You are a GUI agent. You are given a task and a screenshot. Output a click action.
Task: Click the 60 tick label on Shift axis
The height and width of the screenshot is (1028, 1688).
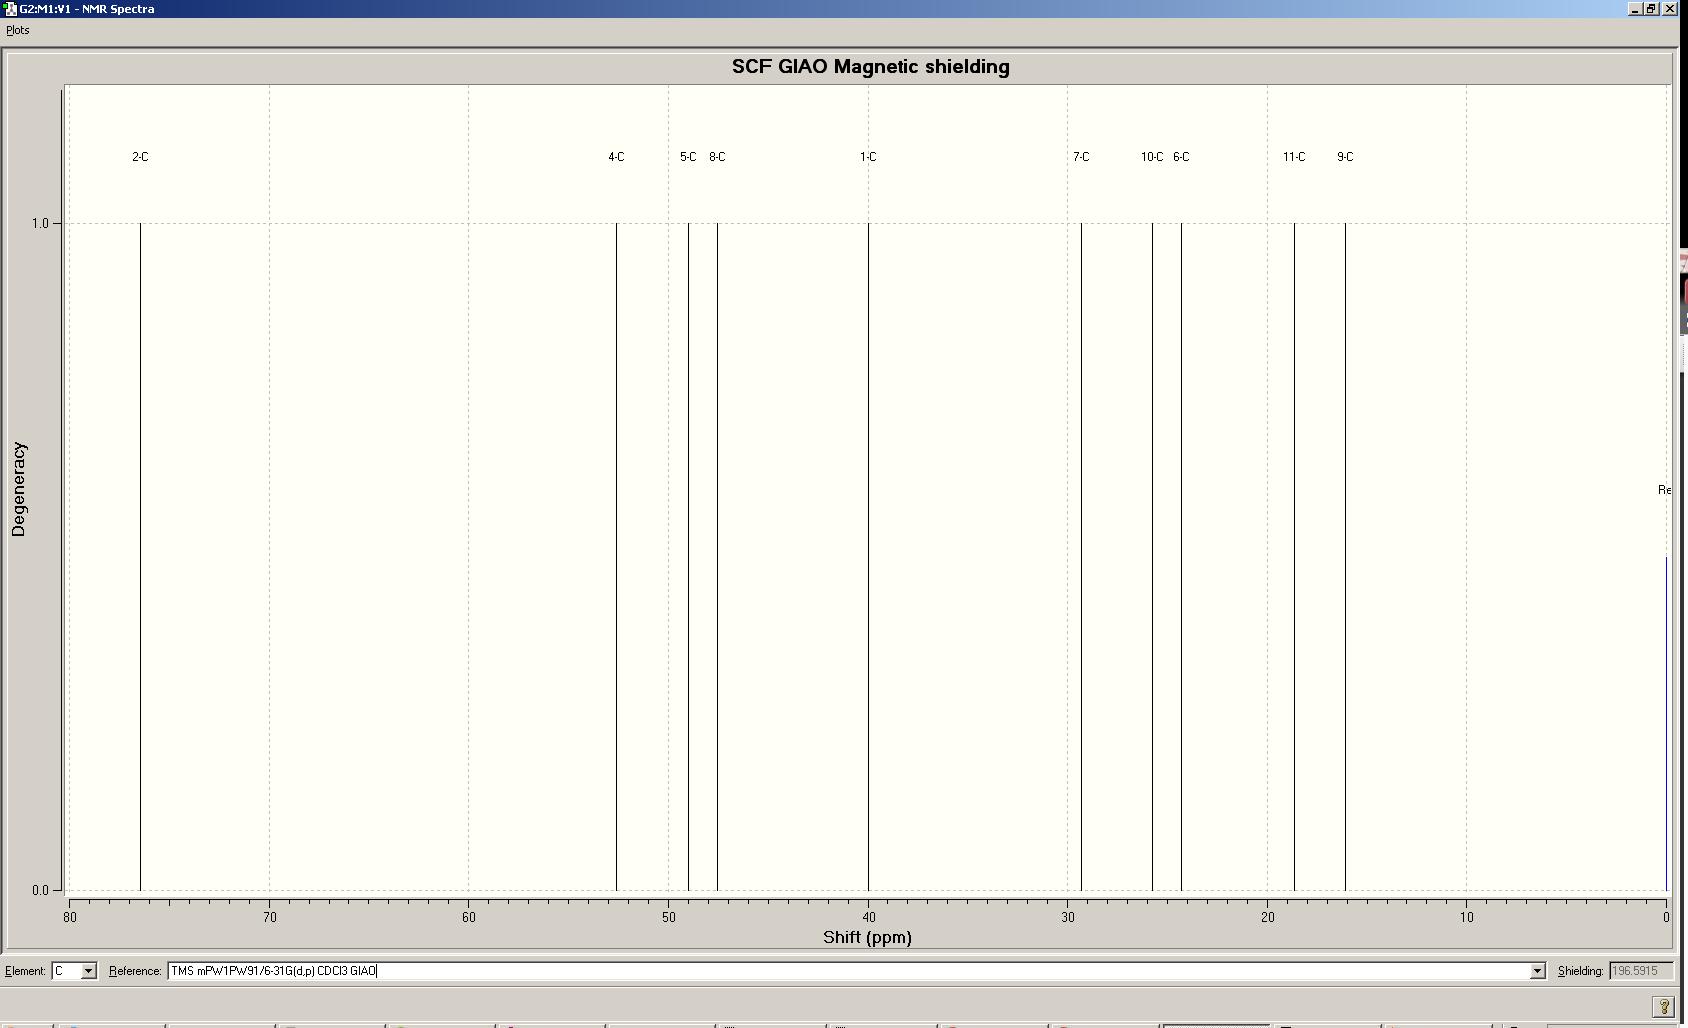(x=469, y=917)
